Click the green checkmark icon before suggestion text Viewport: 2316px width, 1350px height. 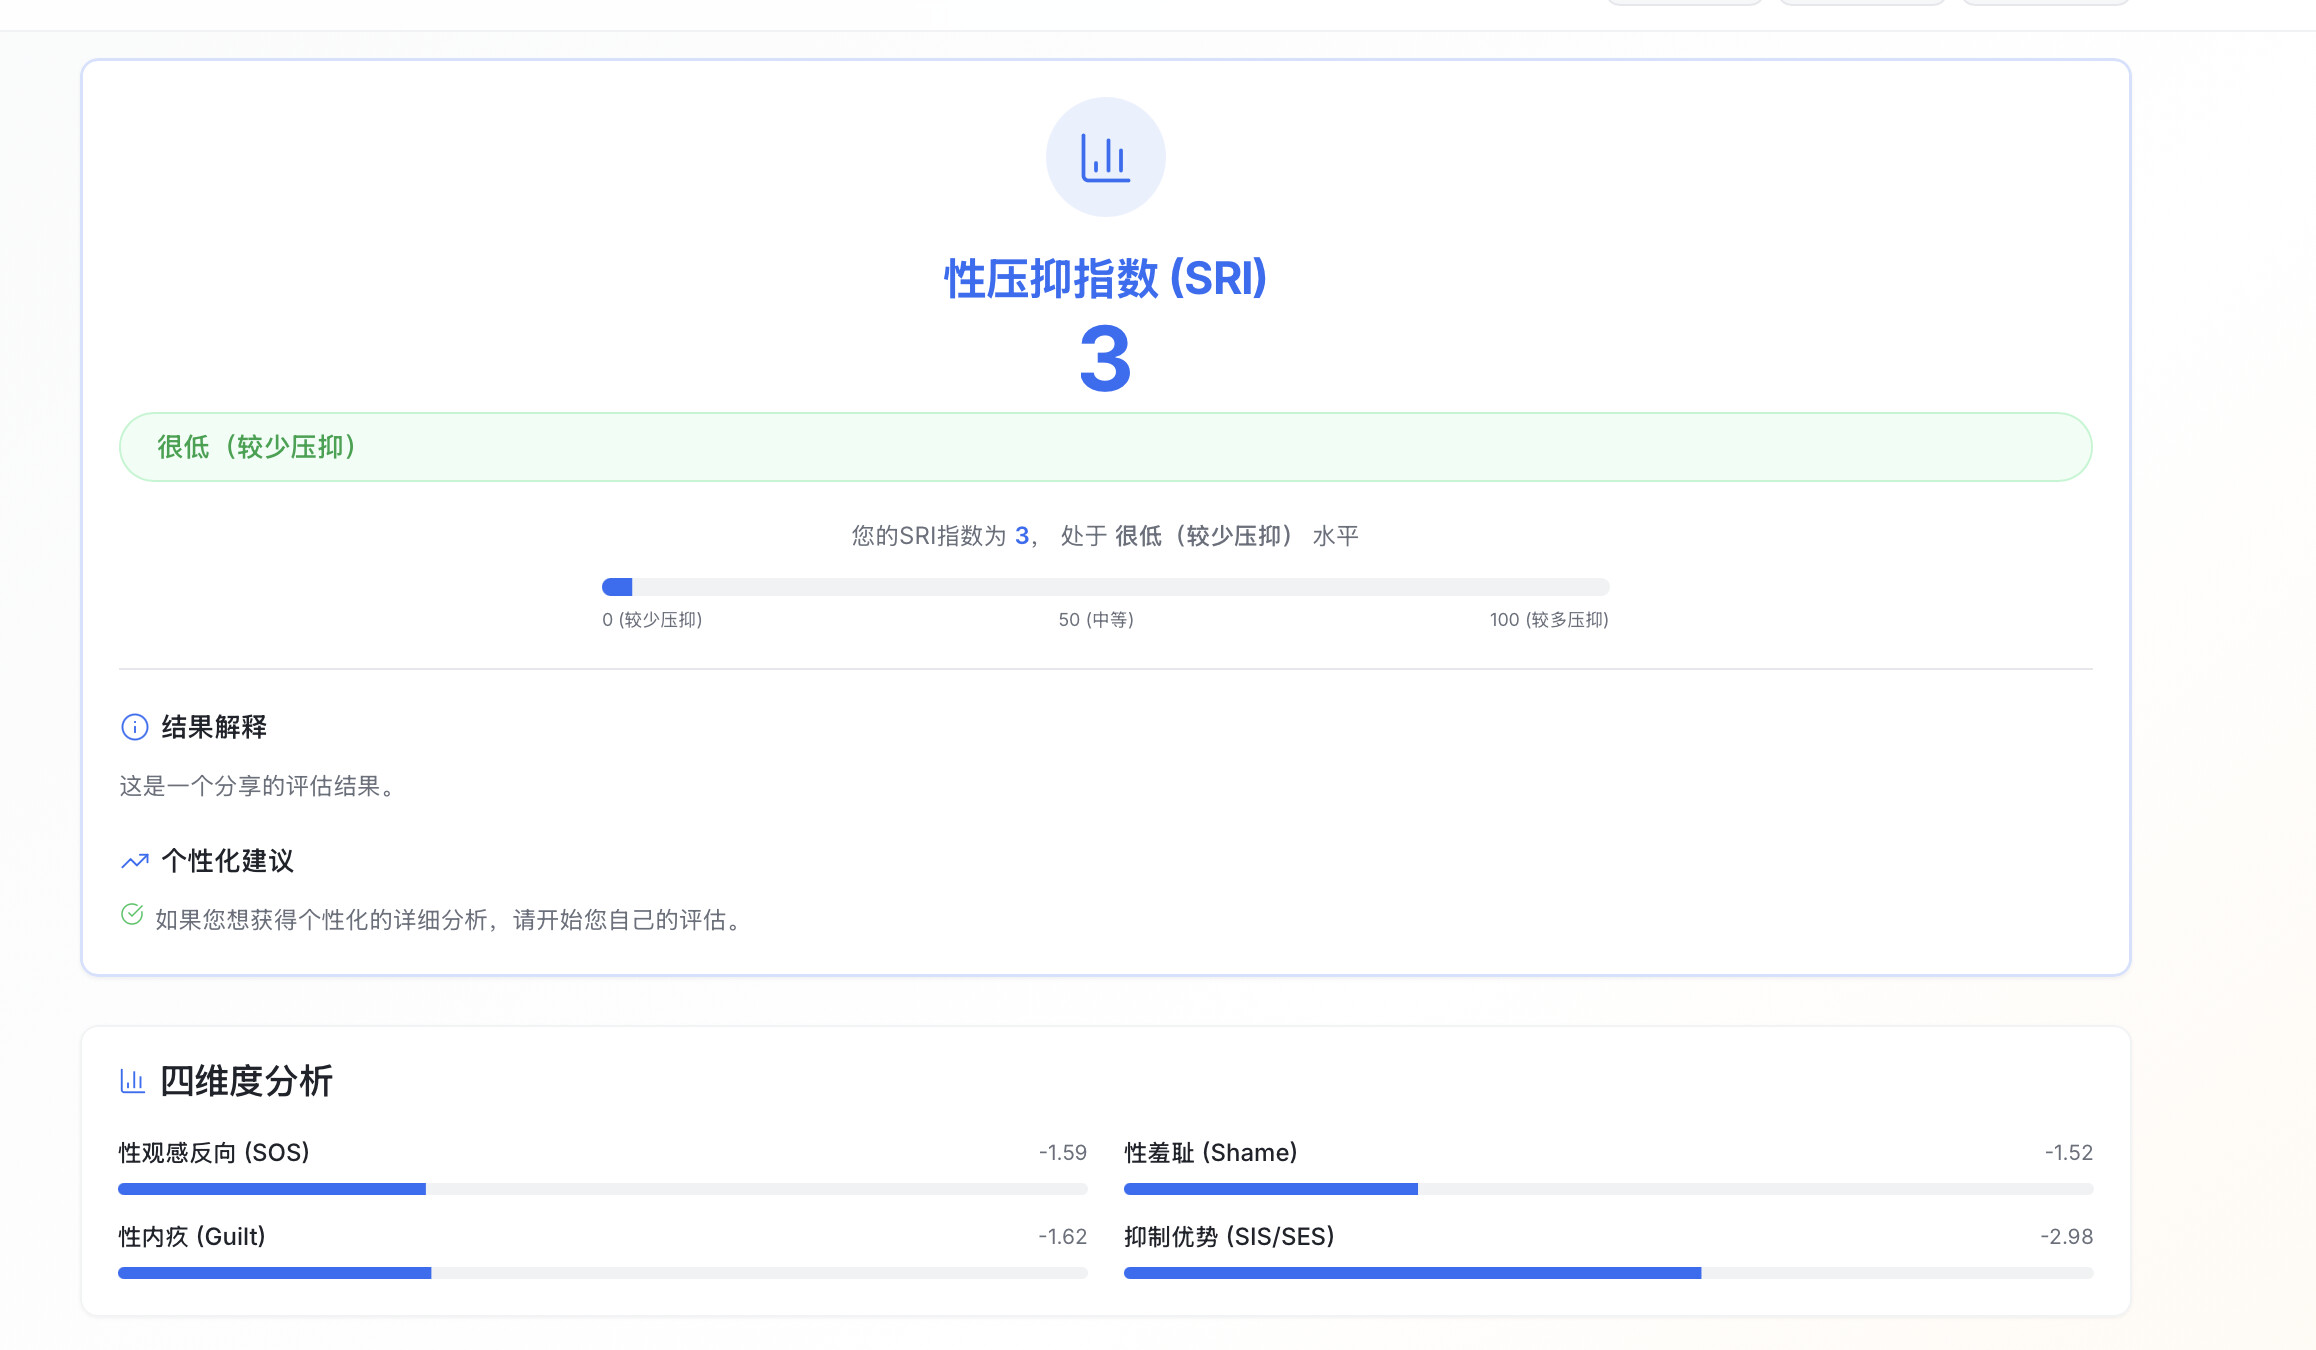(132, 915)
